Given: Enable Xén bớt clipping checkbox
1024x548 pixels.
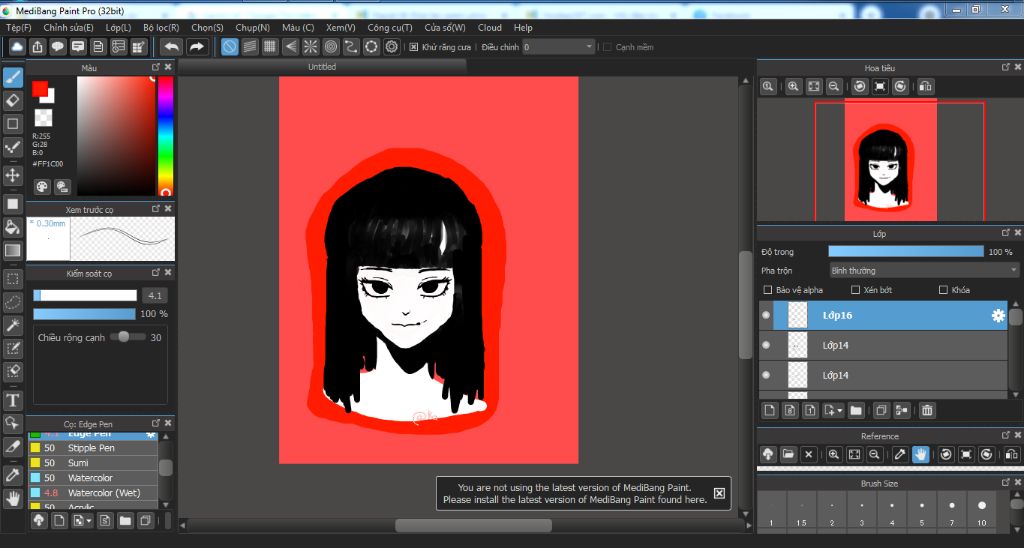Looking at the screenshot, I should point(856,289).
